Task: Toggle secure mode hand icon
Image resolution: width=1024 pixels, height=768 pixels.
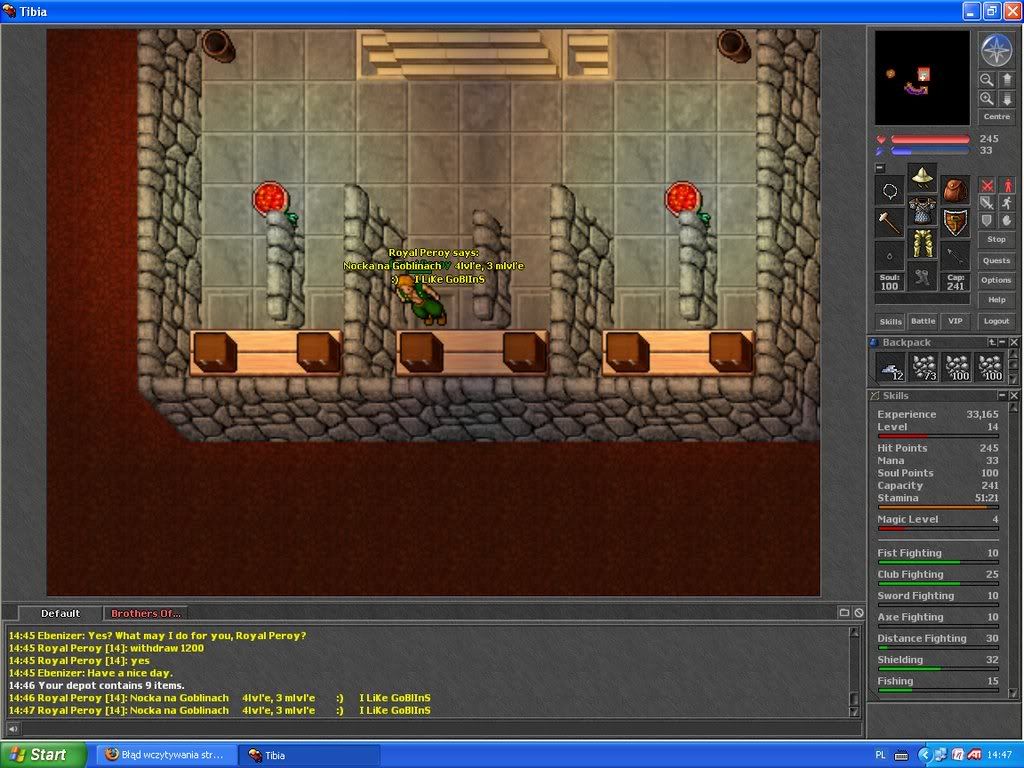Action: 1007,221
